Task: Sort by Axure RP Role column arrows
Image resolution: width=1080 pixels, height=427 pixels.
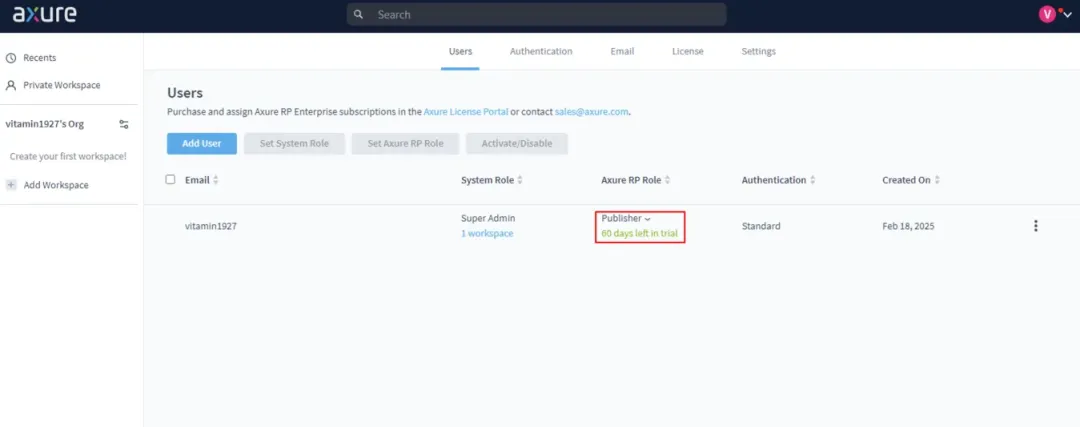Action: (x=667, y=180)
